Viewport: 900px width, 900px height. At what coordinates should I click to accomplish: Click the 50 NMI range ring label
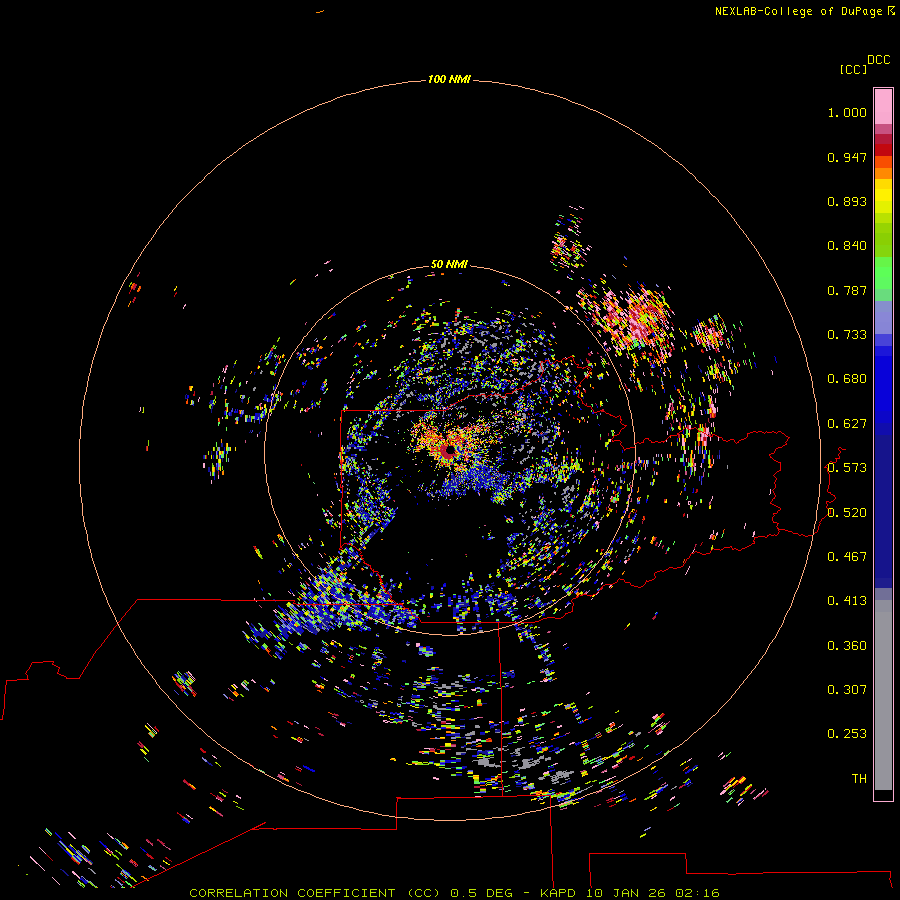pos(449,264)
